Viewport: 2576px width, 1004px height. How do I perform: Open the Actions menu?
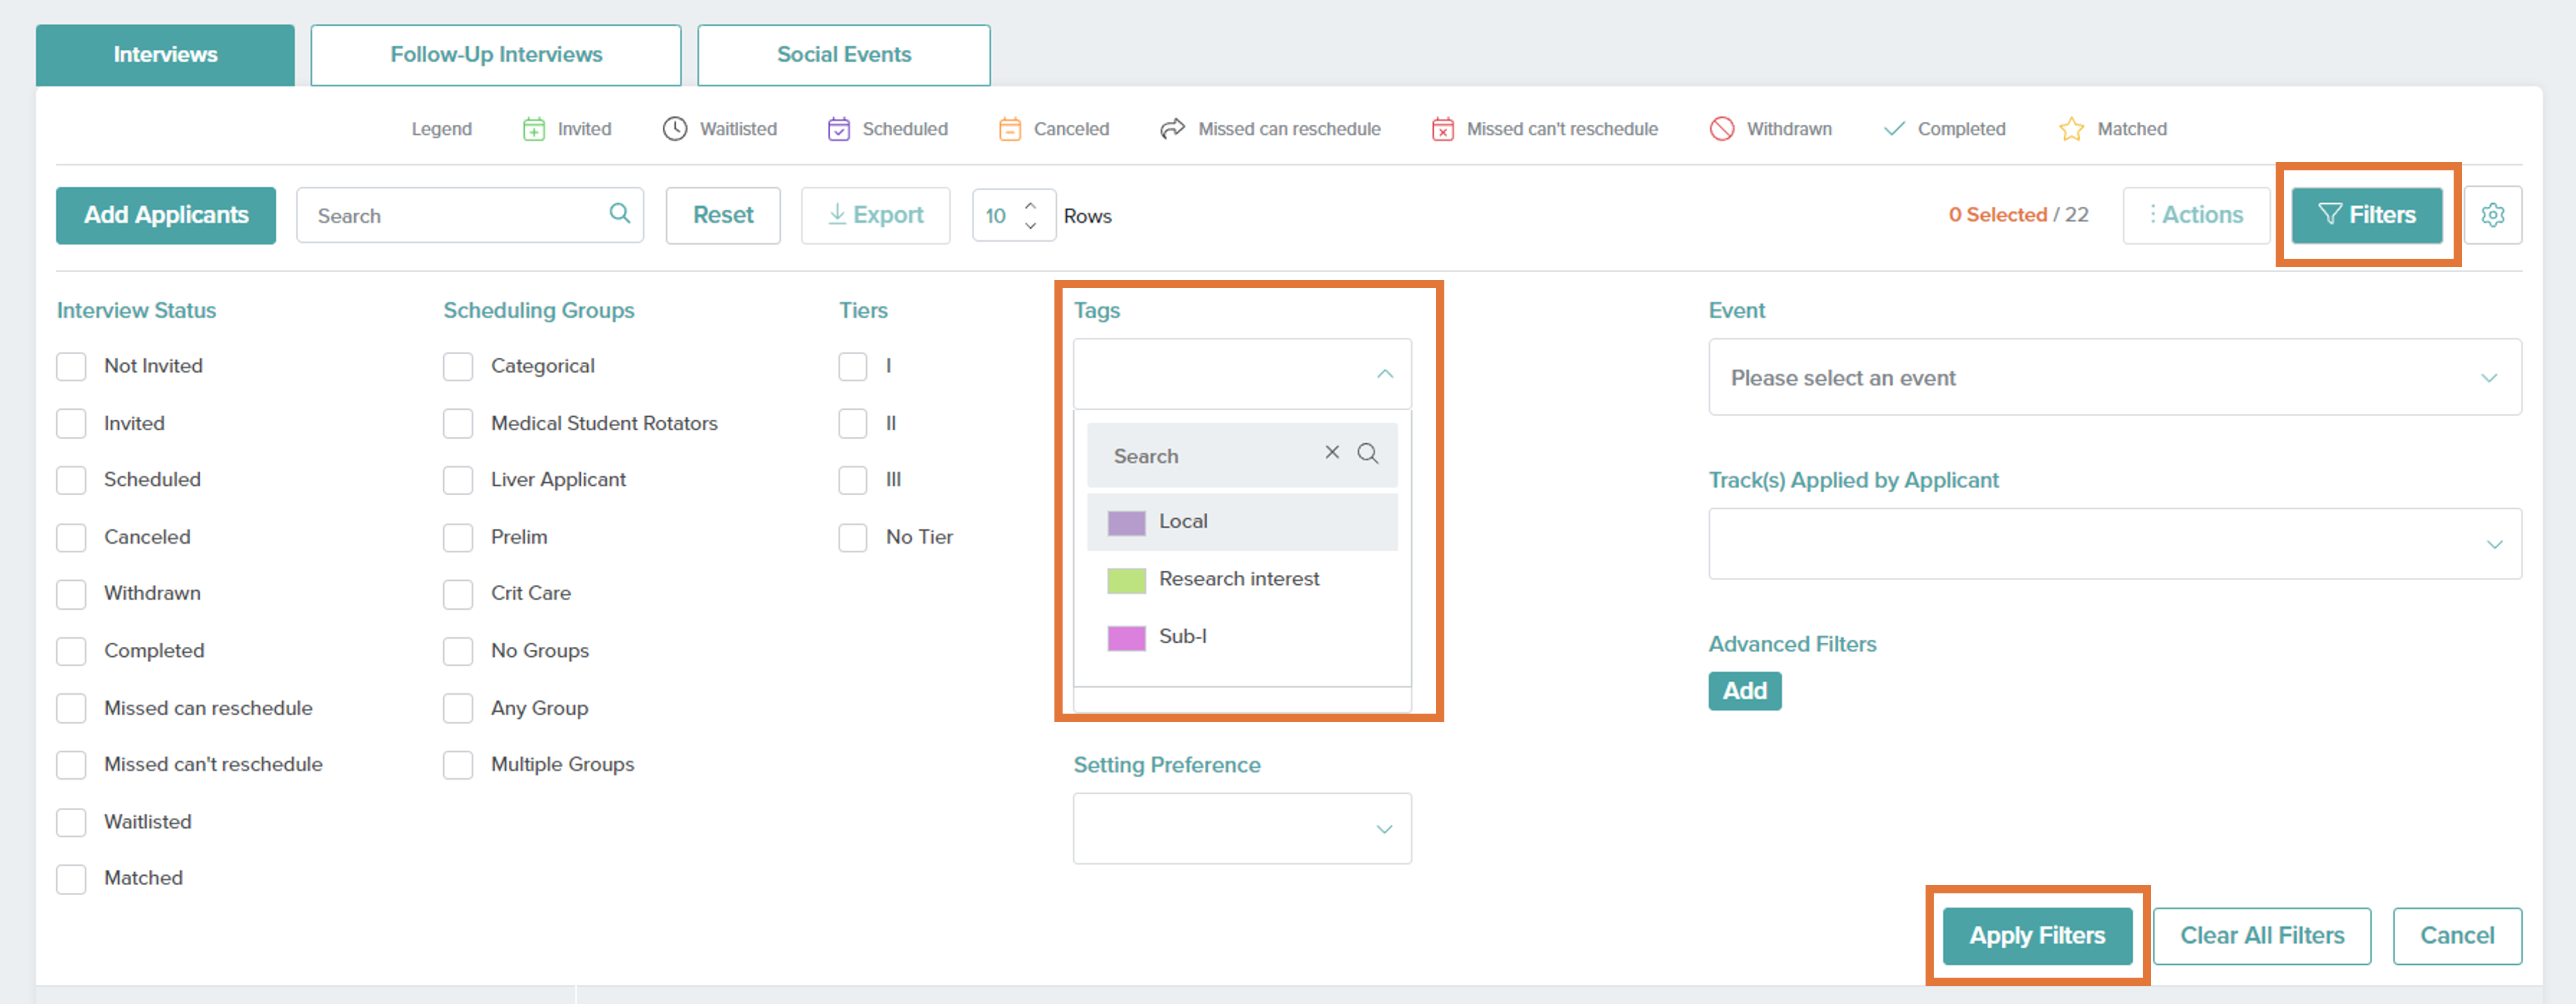(x=2197, y=215)
